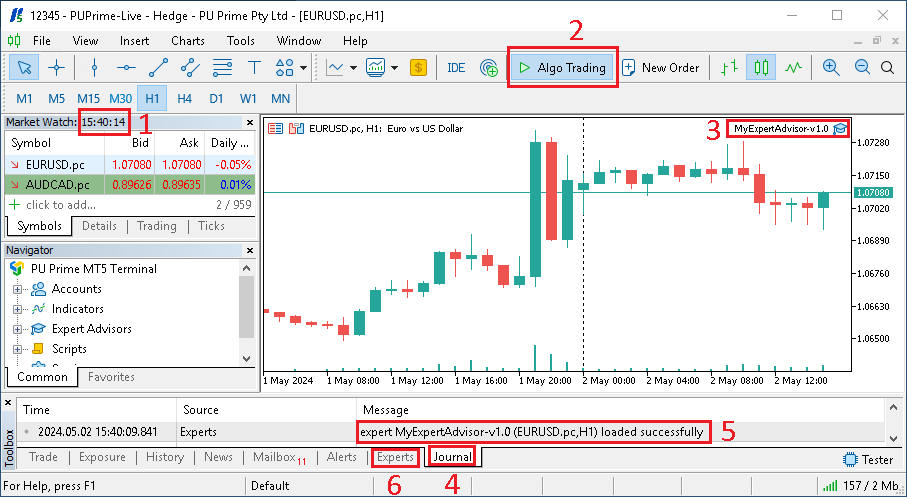
Task: Select the D1 timeframe
Action: (216, 98)
